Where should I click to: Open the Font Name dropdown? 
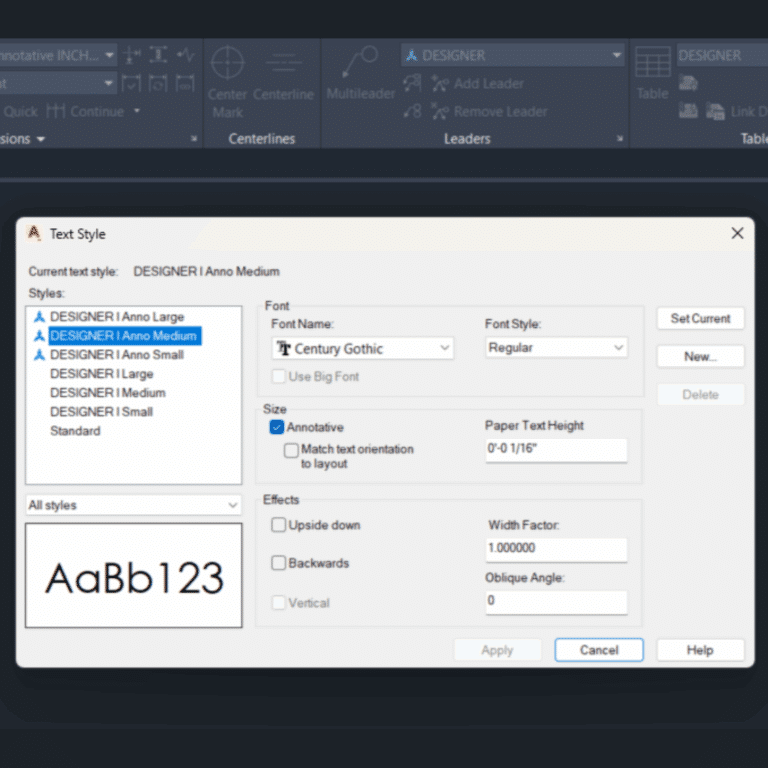tap(363, 348)
